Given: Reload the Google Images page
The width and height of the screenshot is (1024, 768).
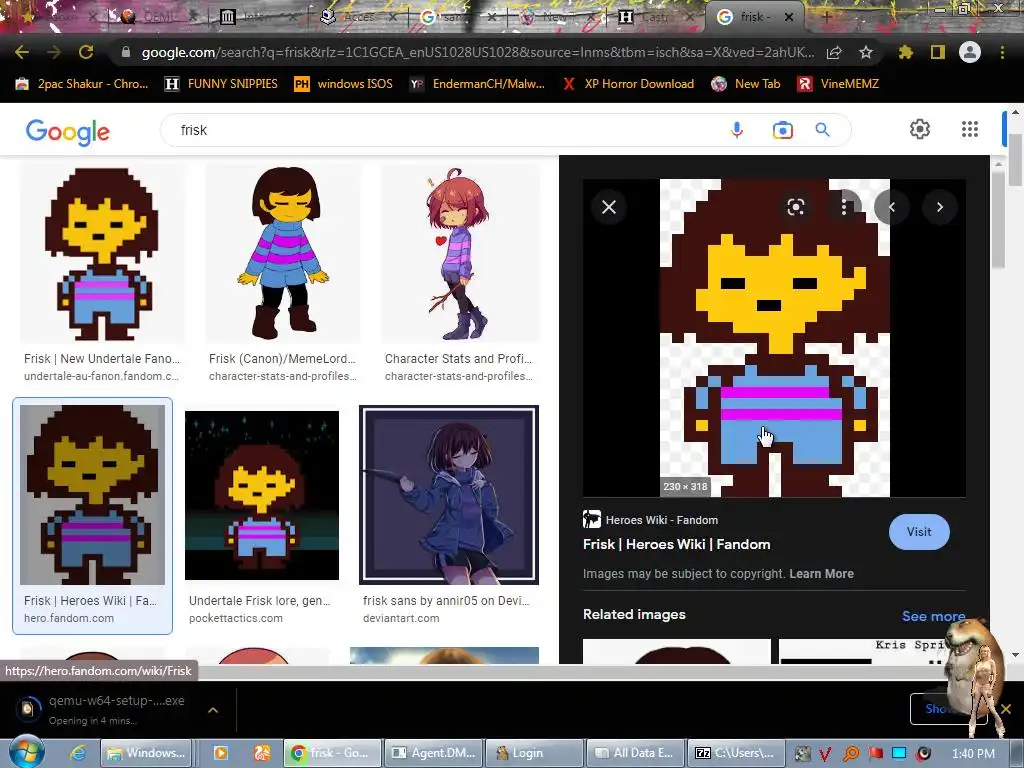Looking at the screenshot, I should [x=86, y=52].
